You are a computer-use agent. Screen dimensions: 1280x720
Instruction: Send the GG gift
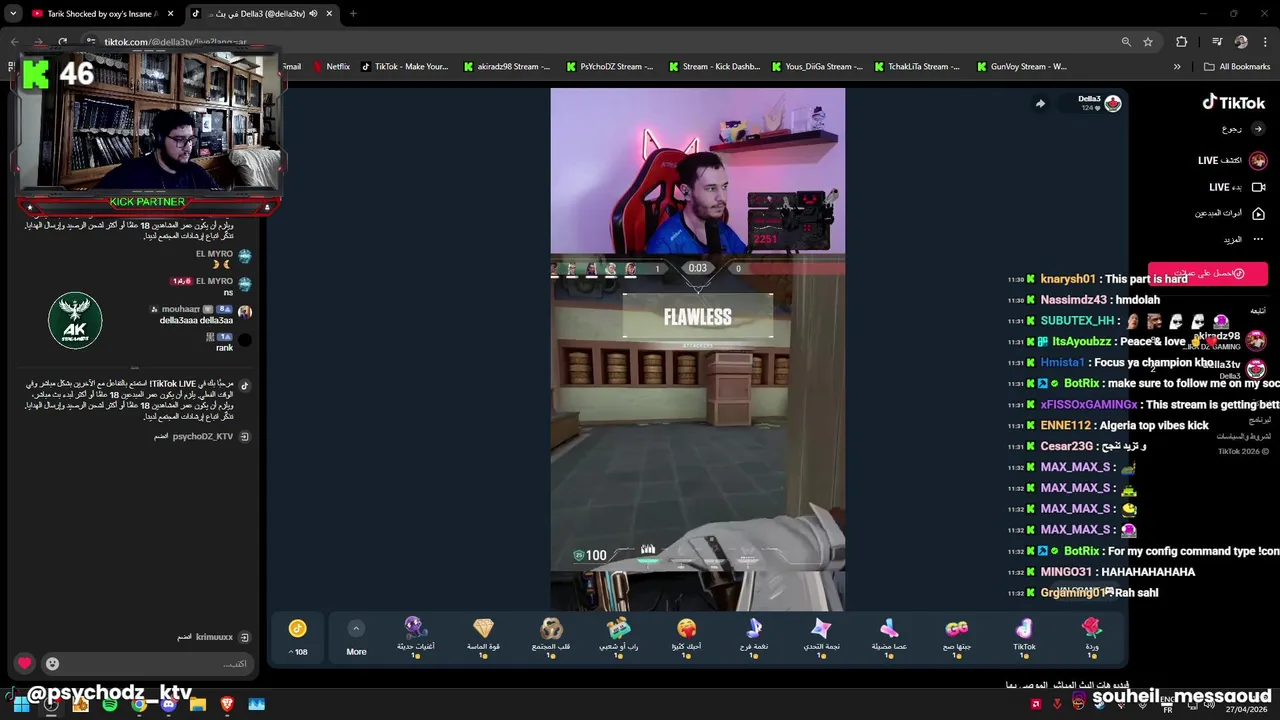tap(956, 636)
